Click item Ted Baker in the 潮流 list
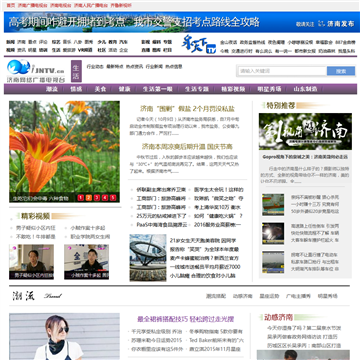This screenshot has width=360, height=360. (216, 340)
